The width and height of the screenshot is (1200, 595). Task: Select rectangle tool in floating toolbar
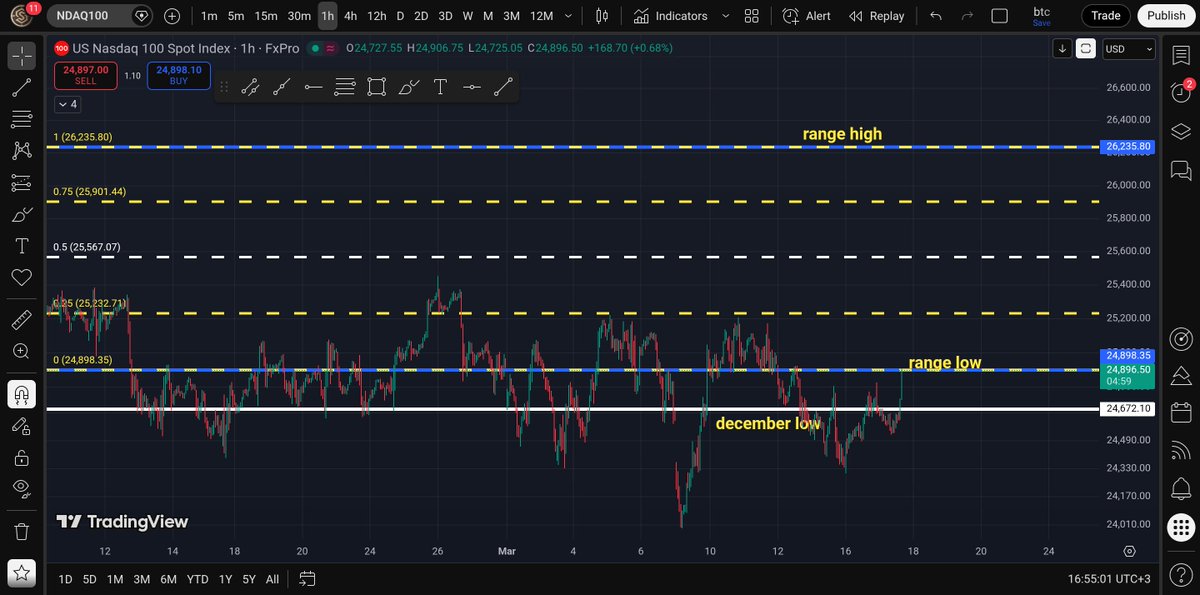coord(376,87)
